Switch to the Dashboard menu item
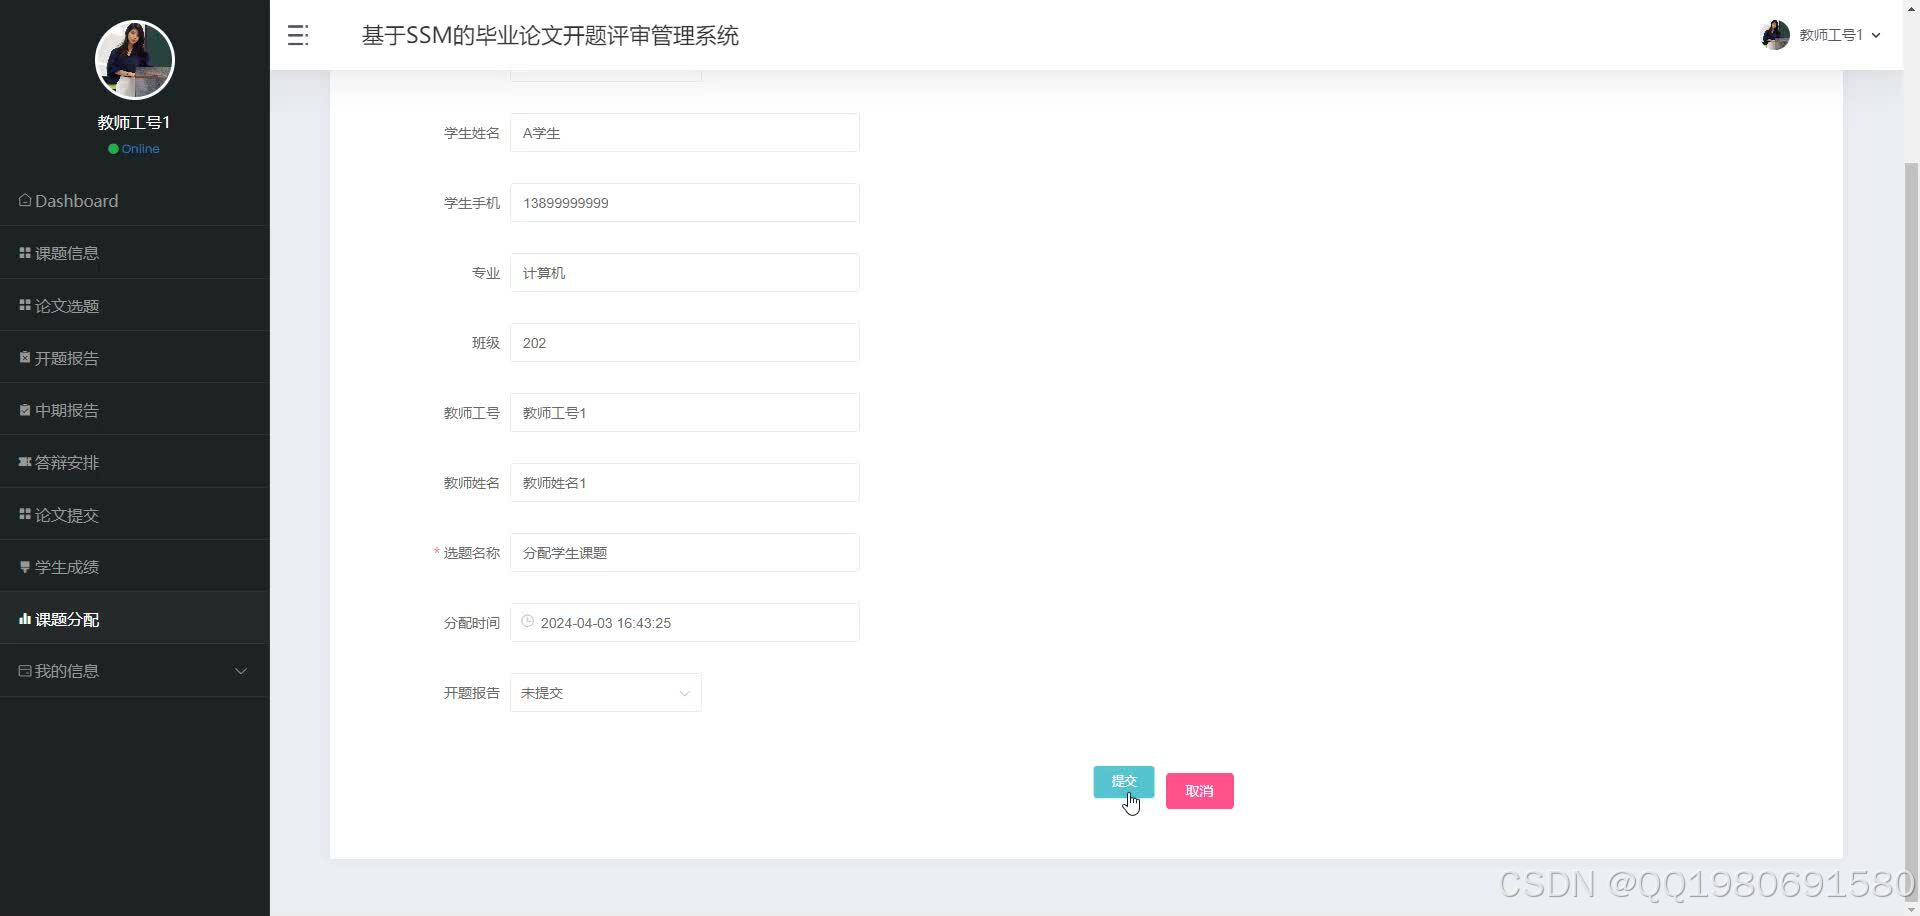 point(75,200)
